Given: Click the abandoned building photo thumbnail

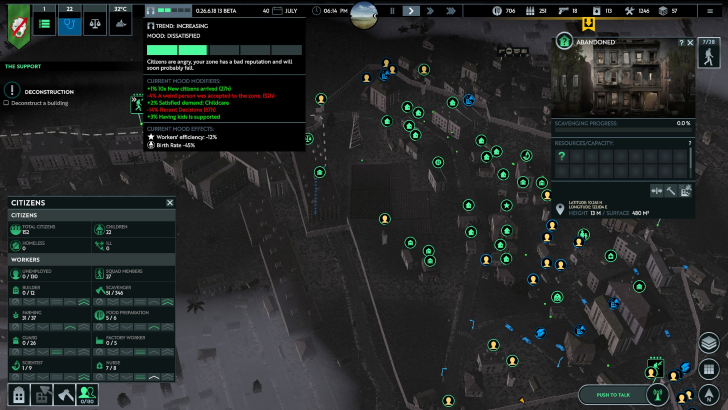Looking at the screenshot, I should click(x=623, y=78).
